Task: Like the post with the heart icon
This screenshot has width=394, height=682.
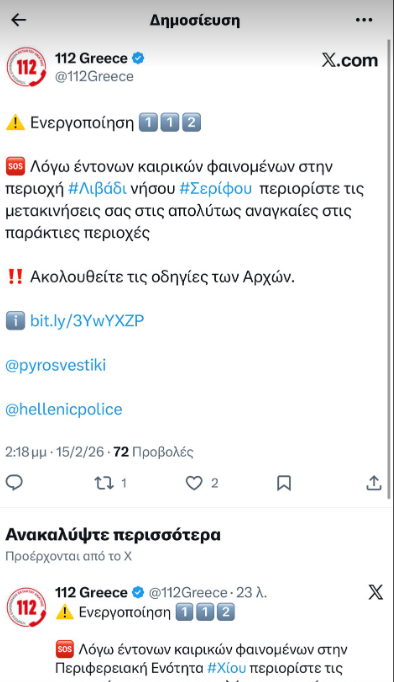Action: (x=194, y=483)
